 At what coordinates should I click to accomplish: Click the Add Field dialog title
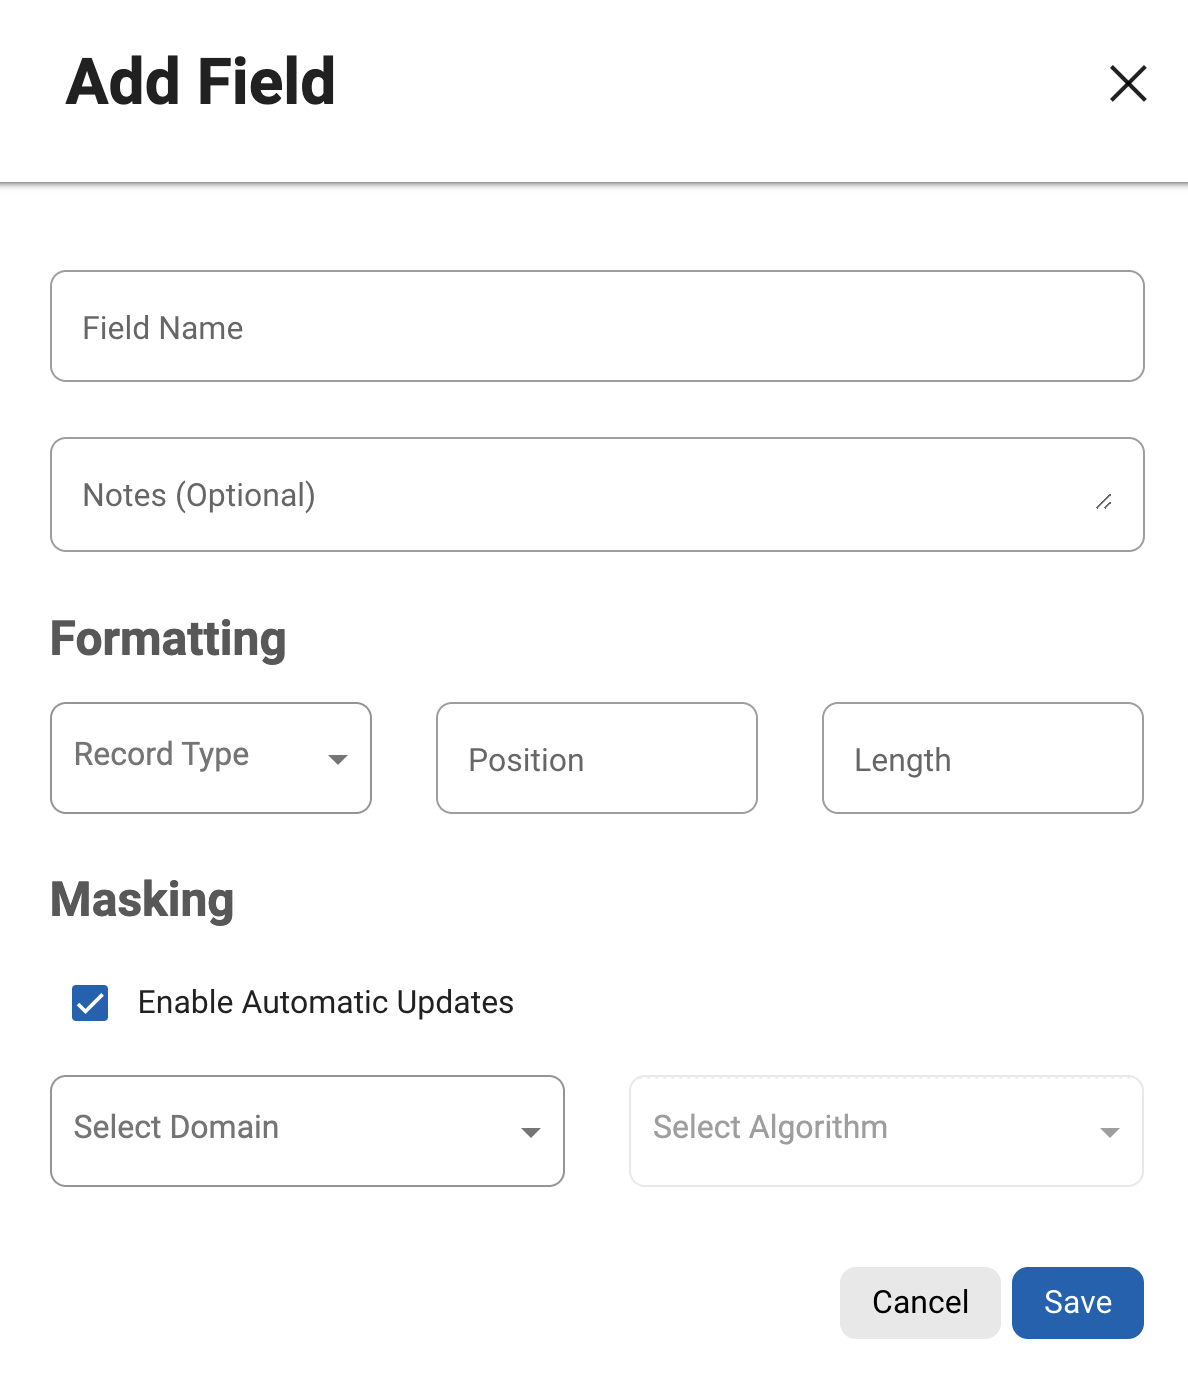tap(200, 82)
